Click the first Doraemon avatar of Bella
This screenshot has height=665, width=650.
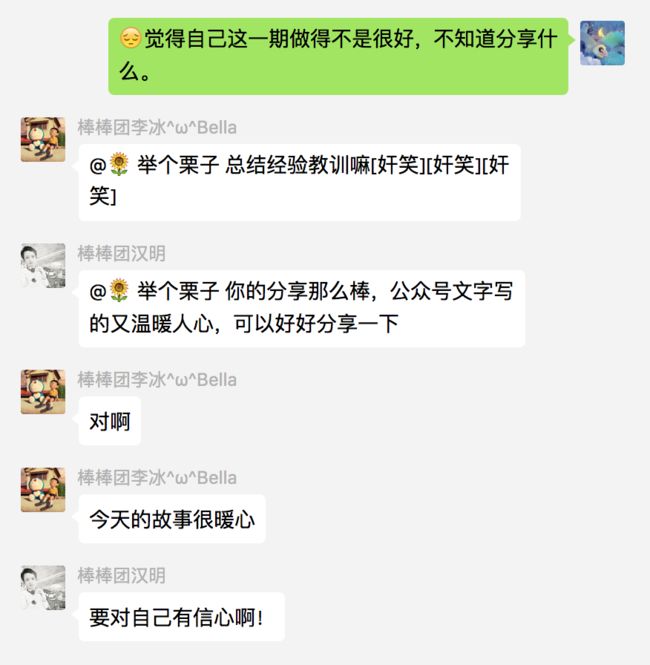click(43, 140)
